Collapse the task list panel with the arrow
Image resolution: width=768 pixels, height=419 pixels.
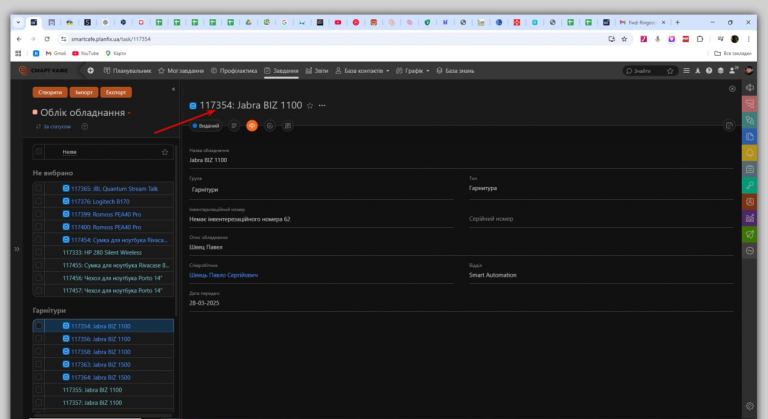[173, 89]
